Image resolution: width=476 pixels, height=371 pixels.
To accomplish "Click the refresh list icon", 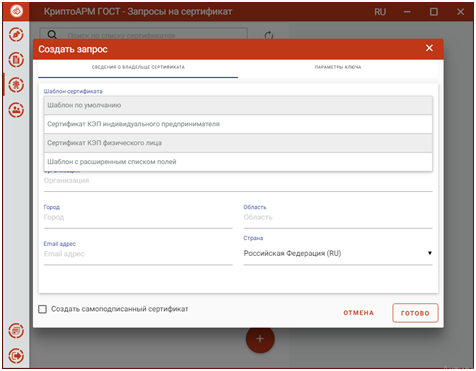I will coord(269,35).
